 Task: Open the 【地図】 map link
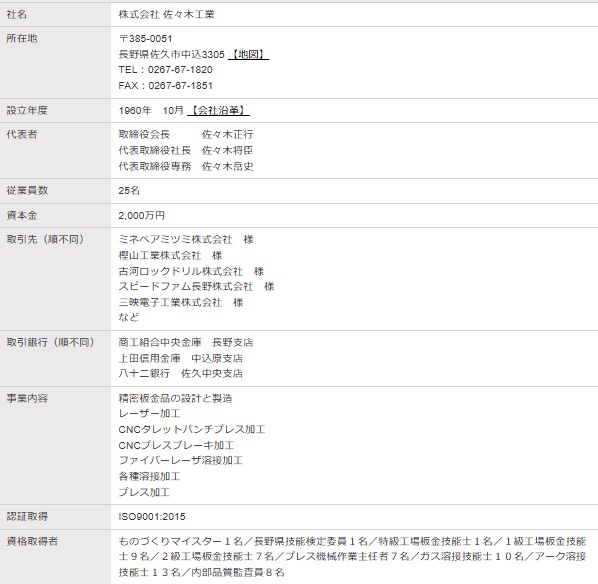point(248,55)
